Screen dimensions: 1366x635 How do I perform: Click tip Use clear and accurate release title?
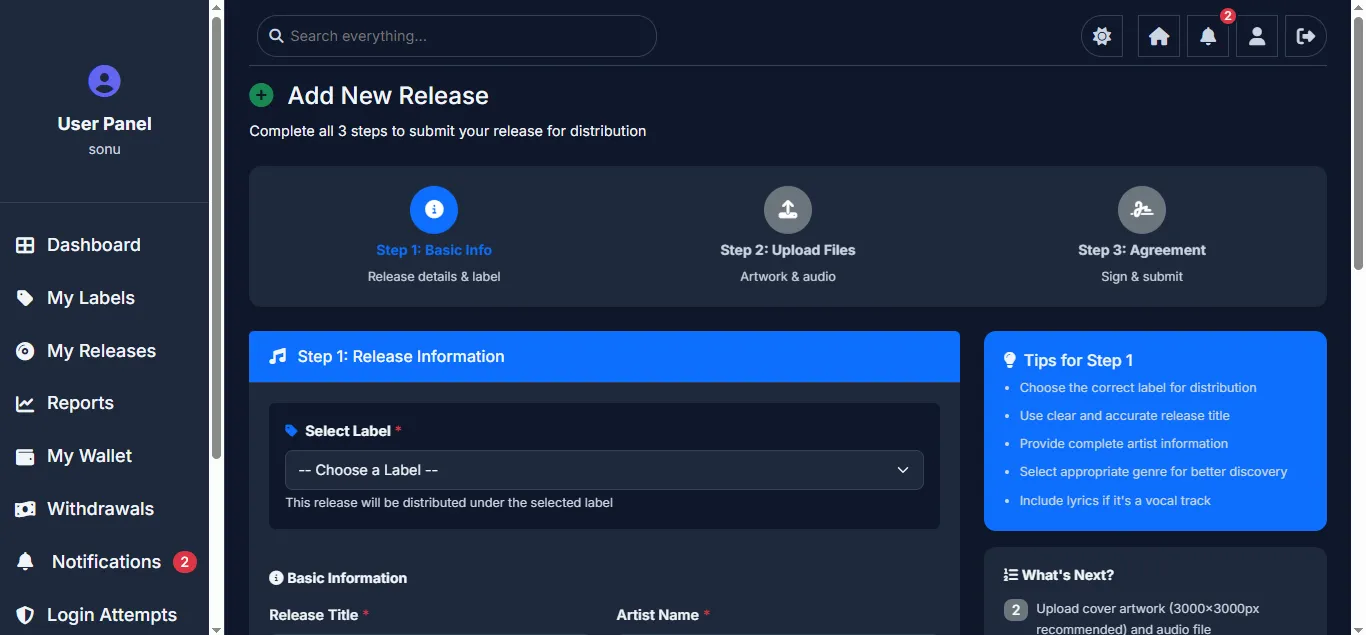coord(1125,416)
